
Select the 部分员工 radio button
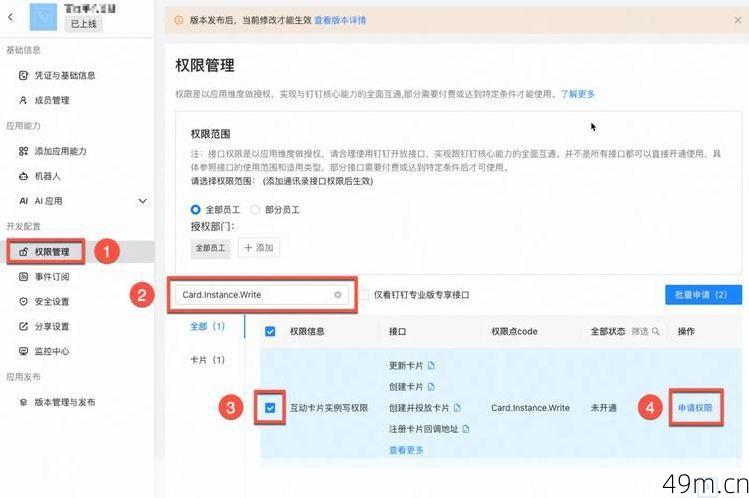[255, 210]
